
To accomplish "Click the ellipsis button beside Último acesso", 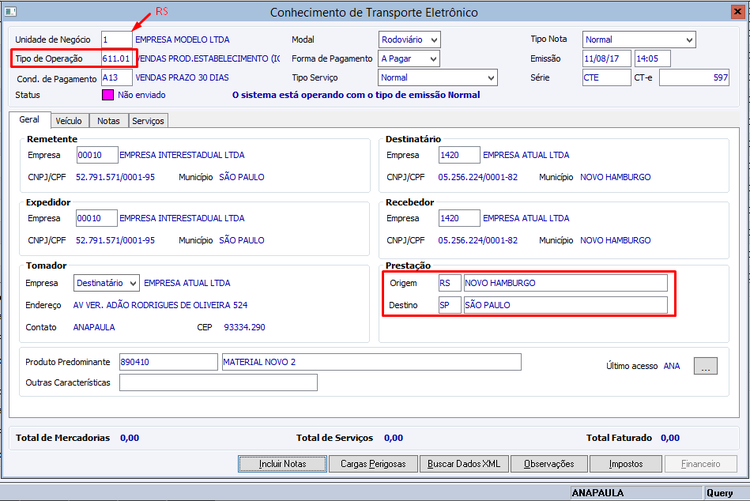I will (706, 366).
